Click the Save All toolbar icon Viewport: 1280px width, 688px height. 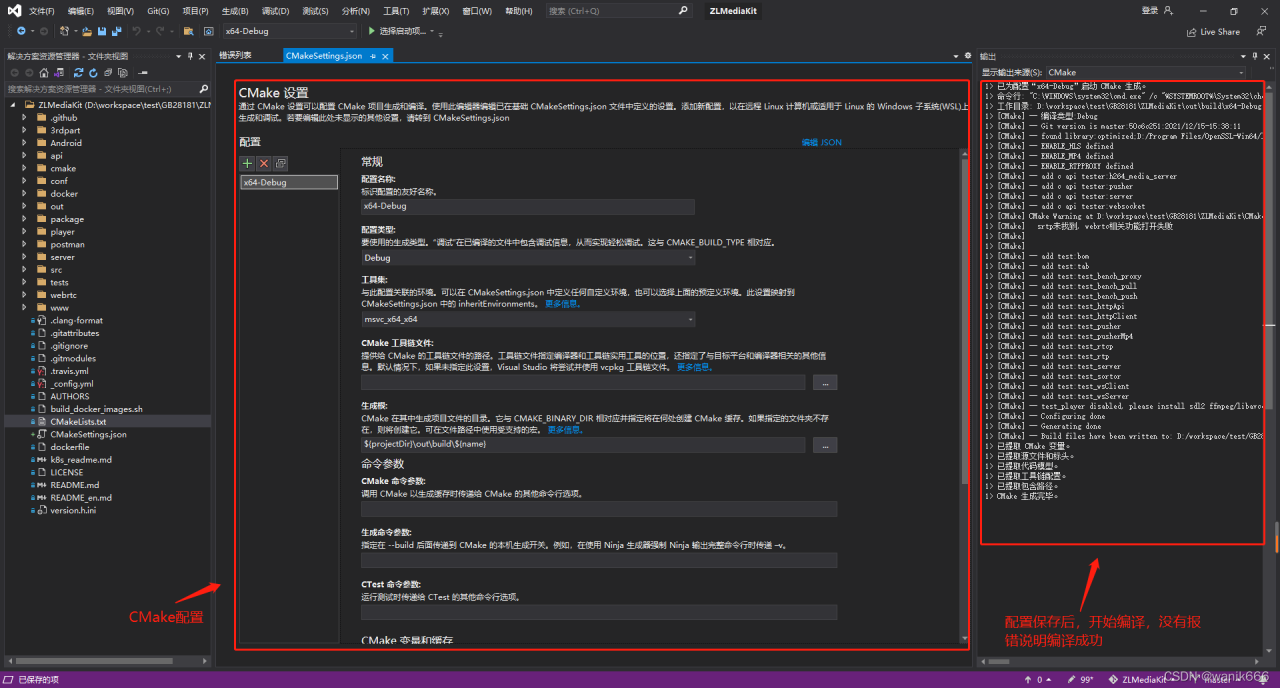[x=117, y=31]
